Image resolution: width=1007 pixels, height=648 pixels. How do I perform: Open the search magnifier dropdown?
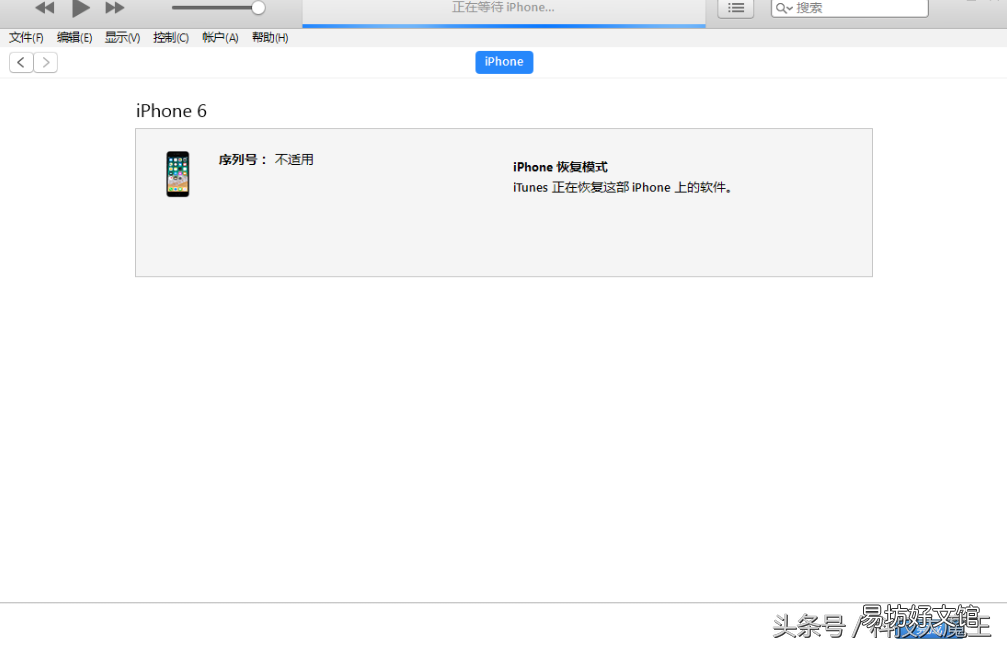[x=784, y=8]
